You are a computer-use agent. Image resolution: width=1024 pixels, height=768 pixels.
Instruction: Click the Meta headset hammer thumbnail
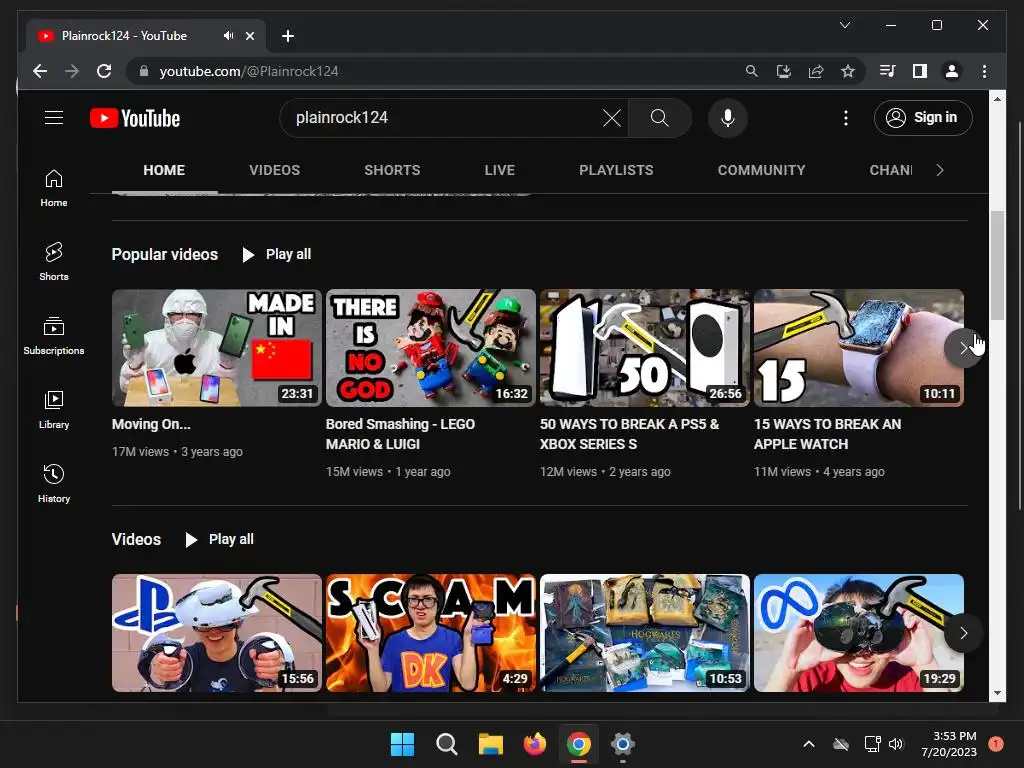[x=859, y=633]
